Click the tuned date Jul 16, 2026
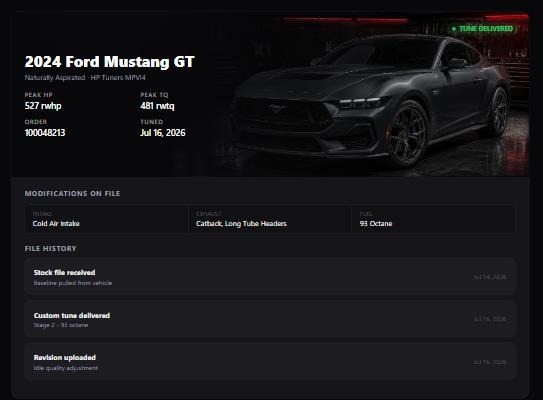The image size is (543, 400). click(163, 133)
